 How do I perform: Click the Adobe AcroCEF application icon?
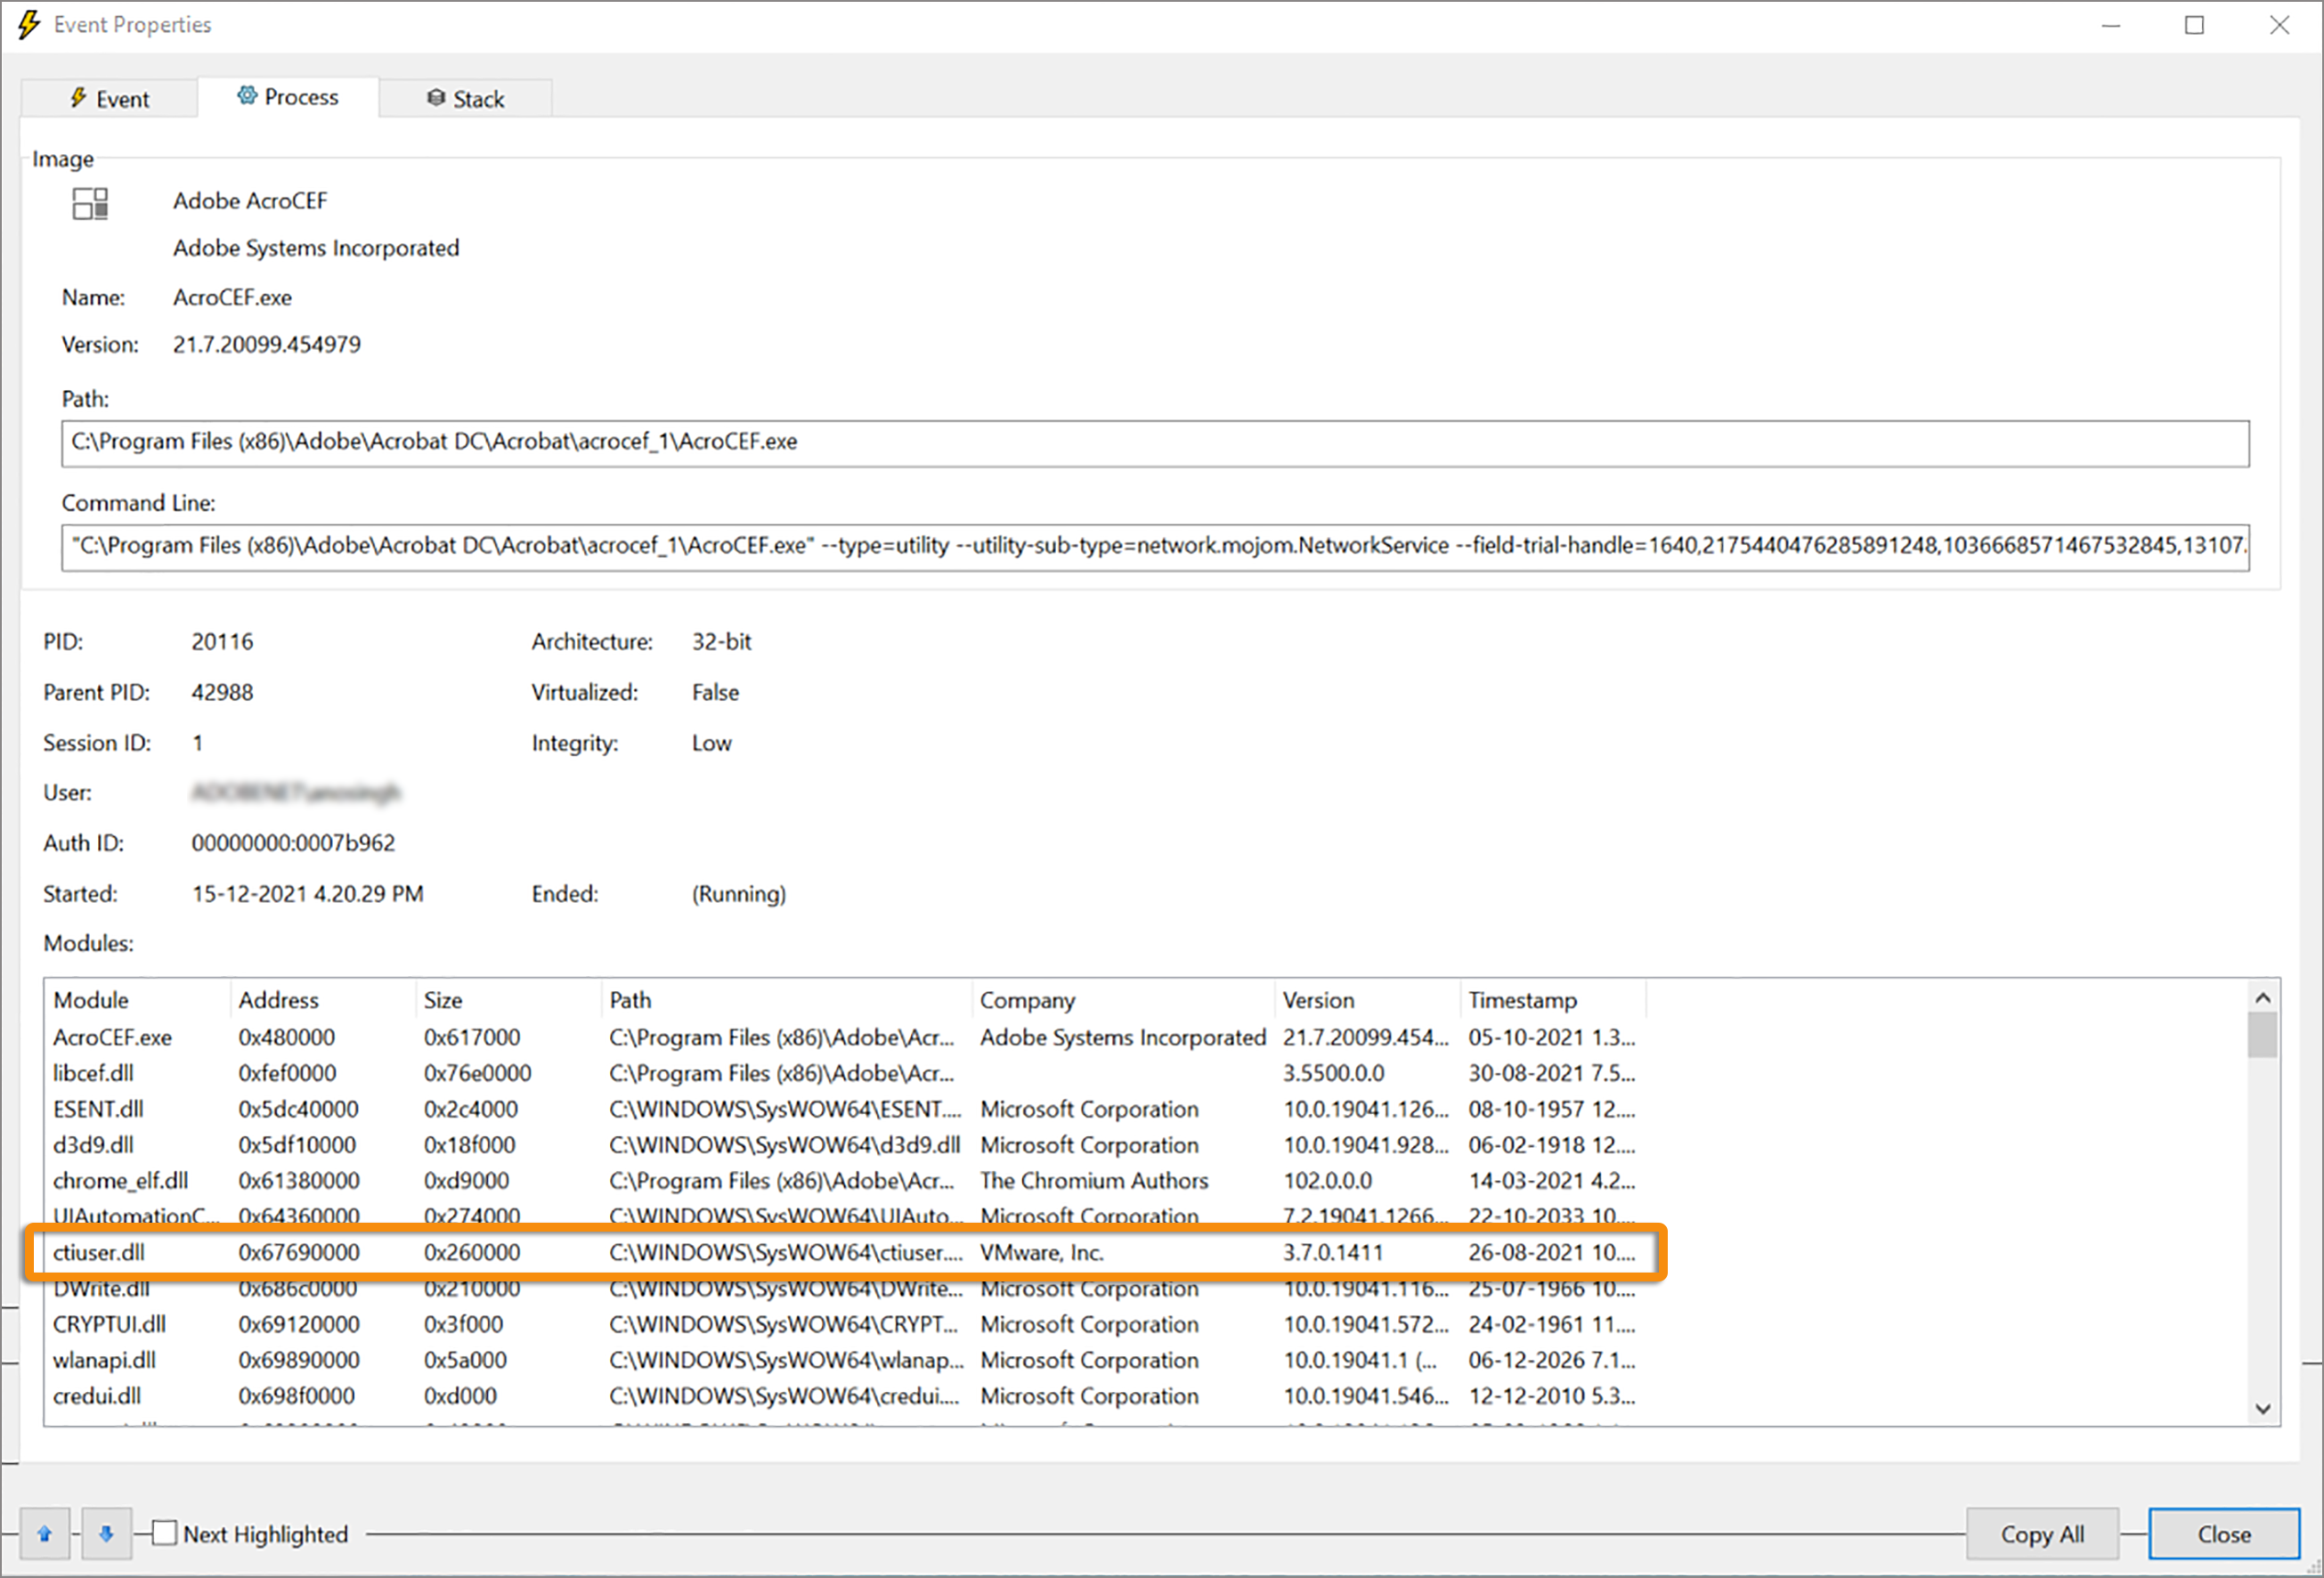click(x=90, y=203)
